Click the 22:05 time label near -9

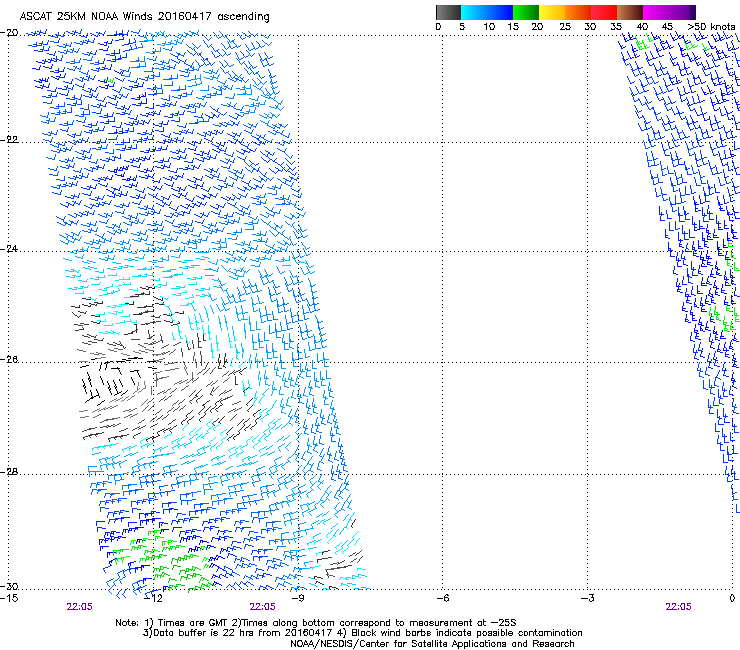[262, 607]
